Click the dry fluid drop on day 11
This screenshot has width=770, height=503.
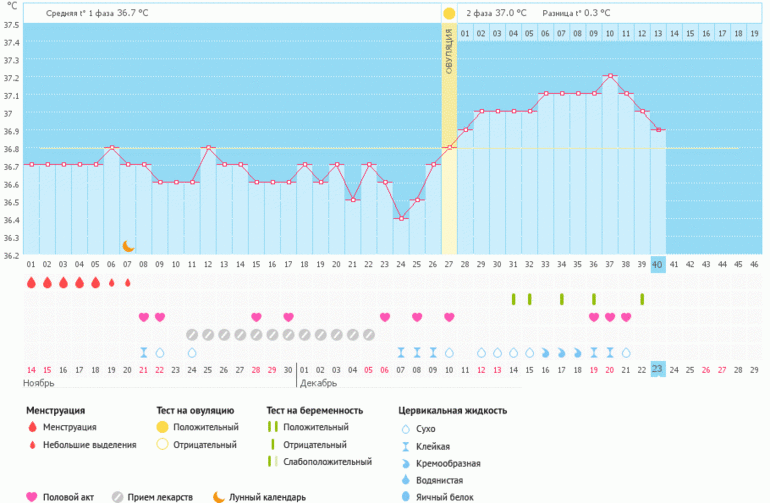[x=192, y=352]
